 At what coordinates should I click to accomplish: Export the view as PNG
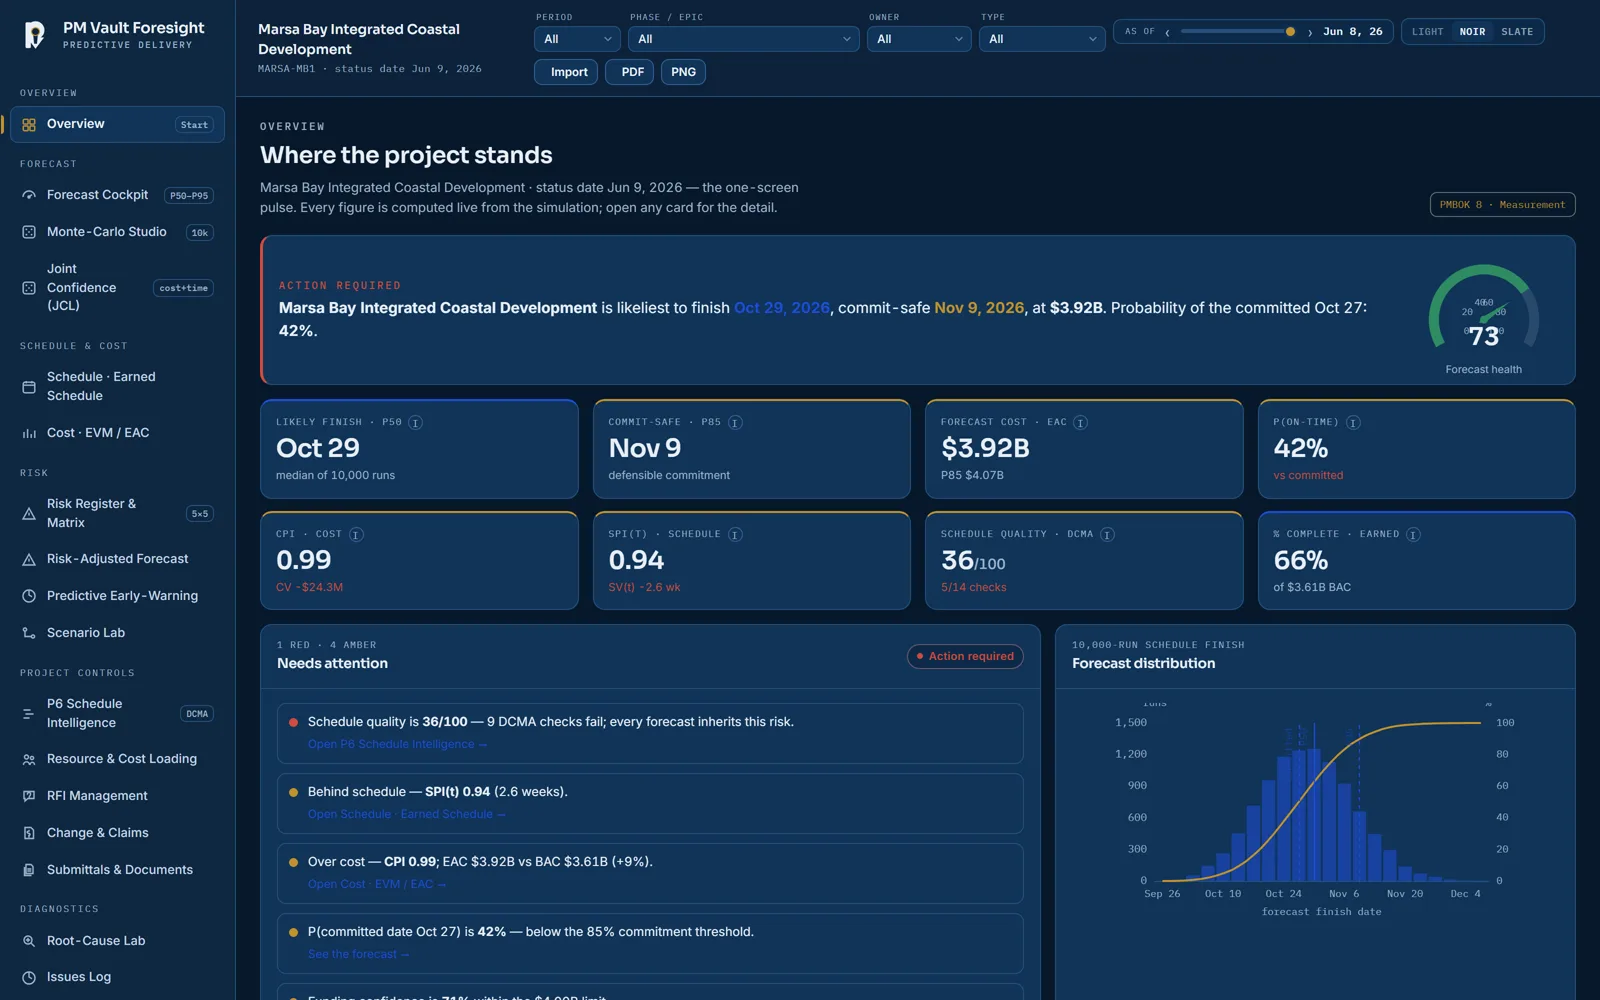point(683,72)
